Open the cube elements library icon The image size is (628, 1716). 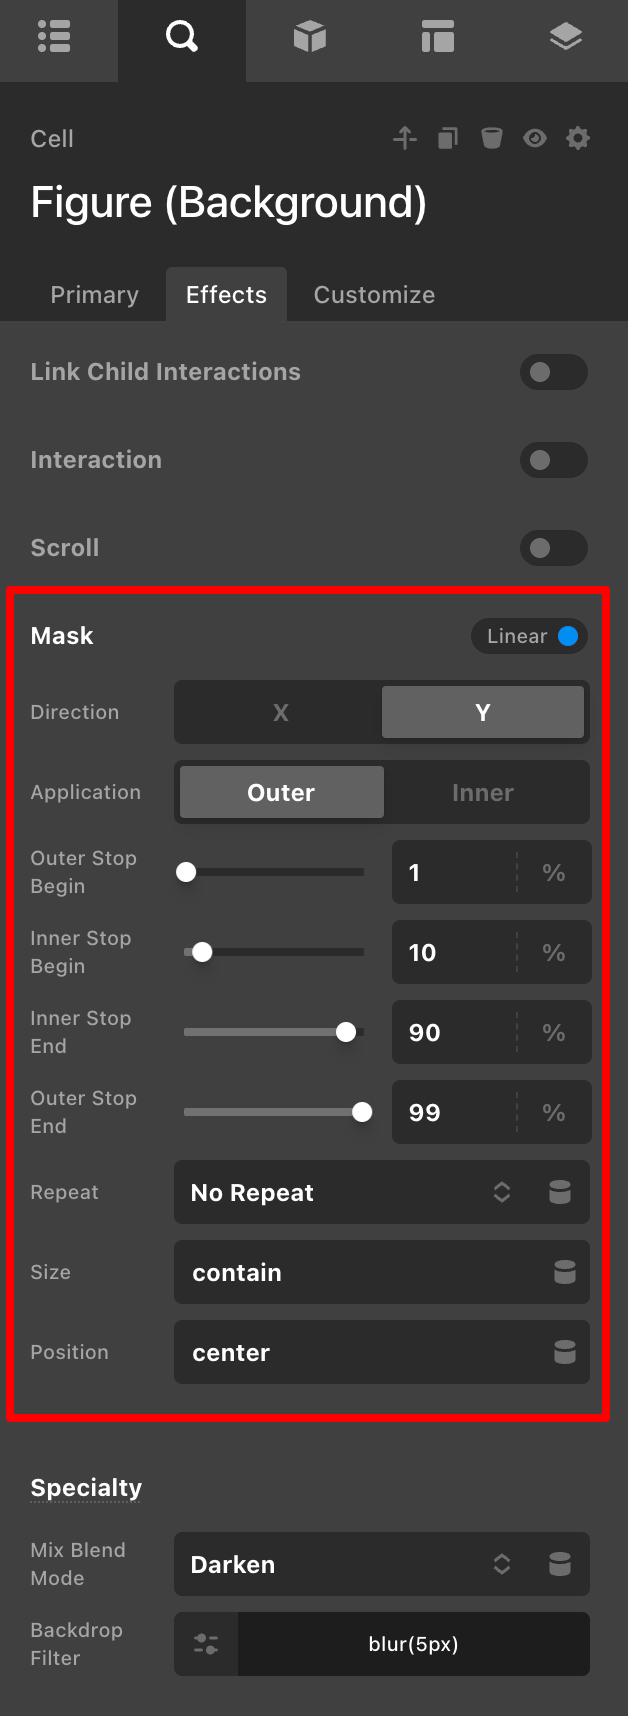point(310,38)
